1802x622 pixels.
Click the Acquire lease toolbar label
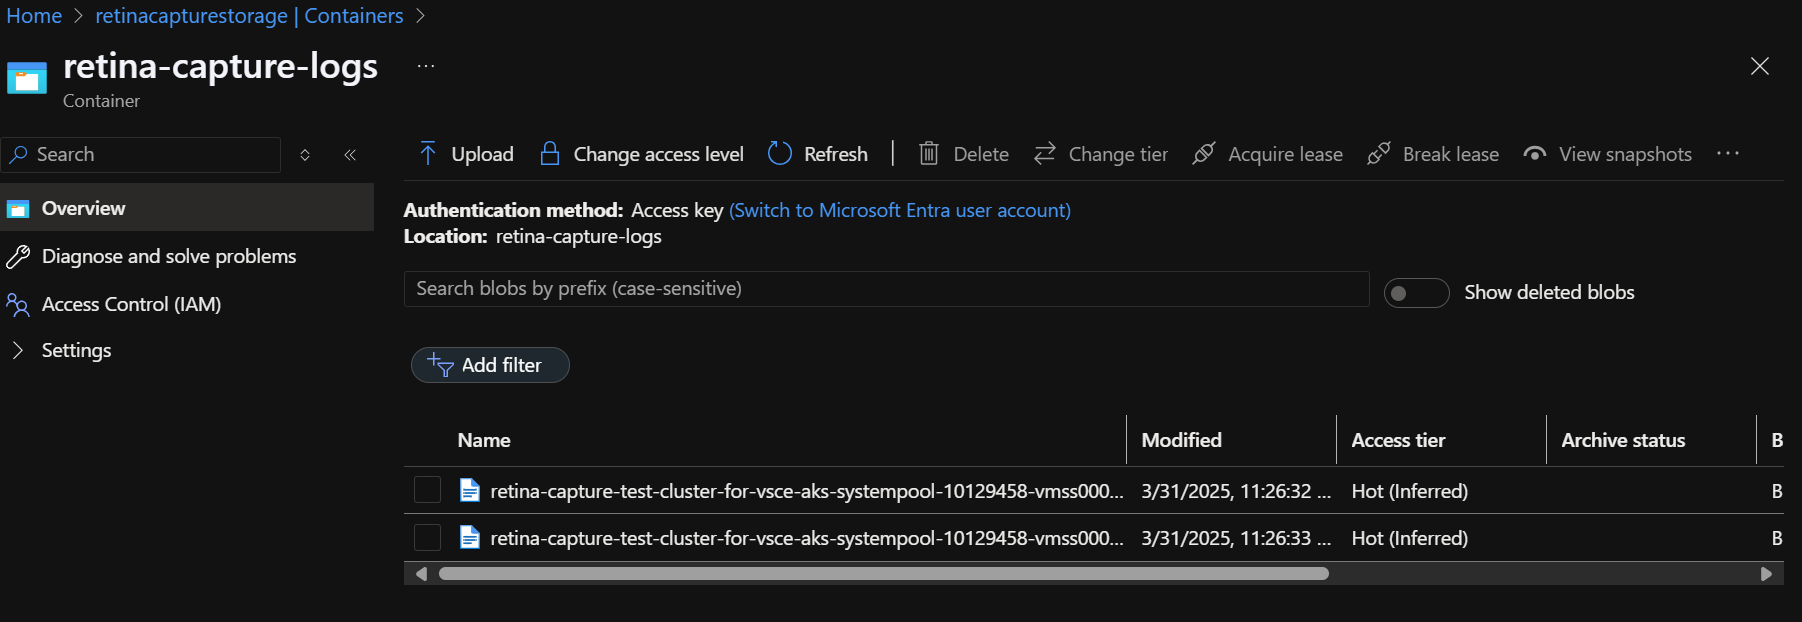coord(1285,154)
